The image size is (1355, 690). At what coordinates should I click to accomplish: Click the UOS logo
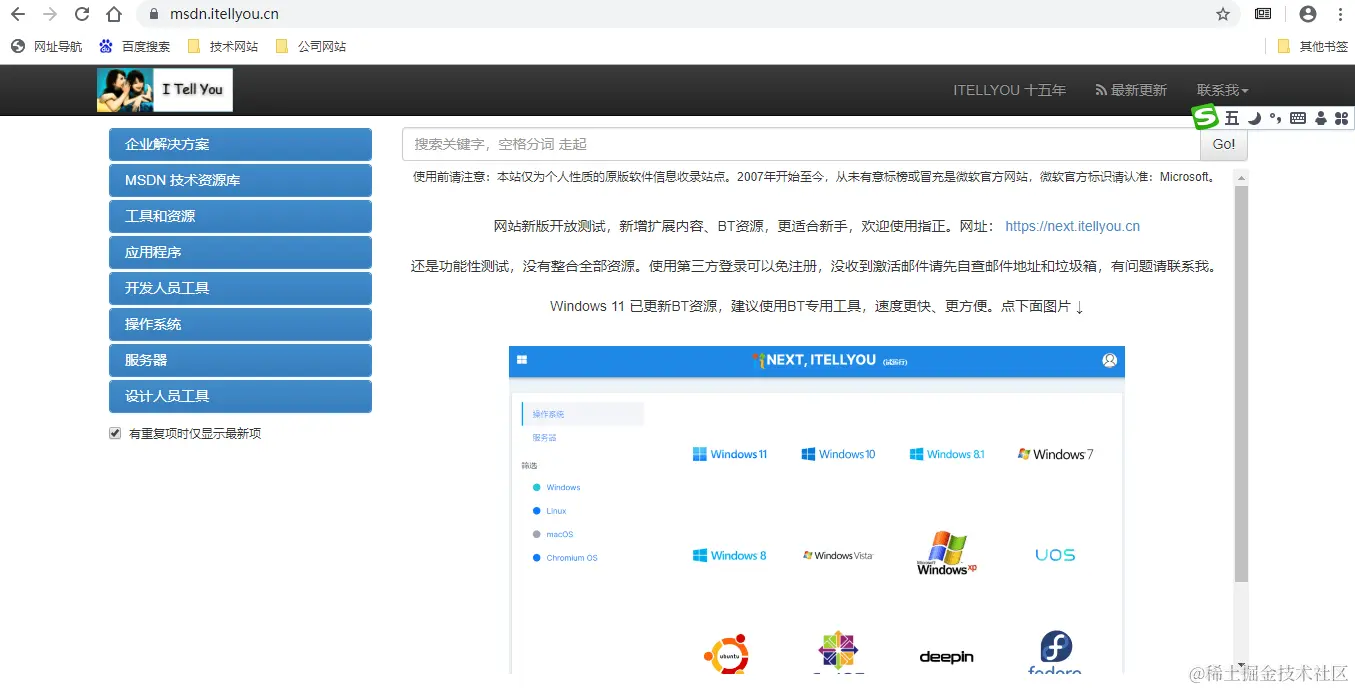tap(1055, 555)
